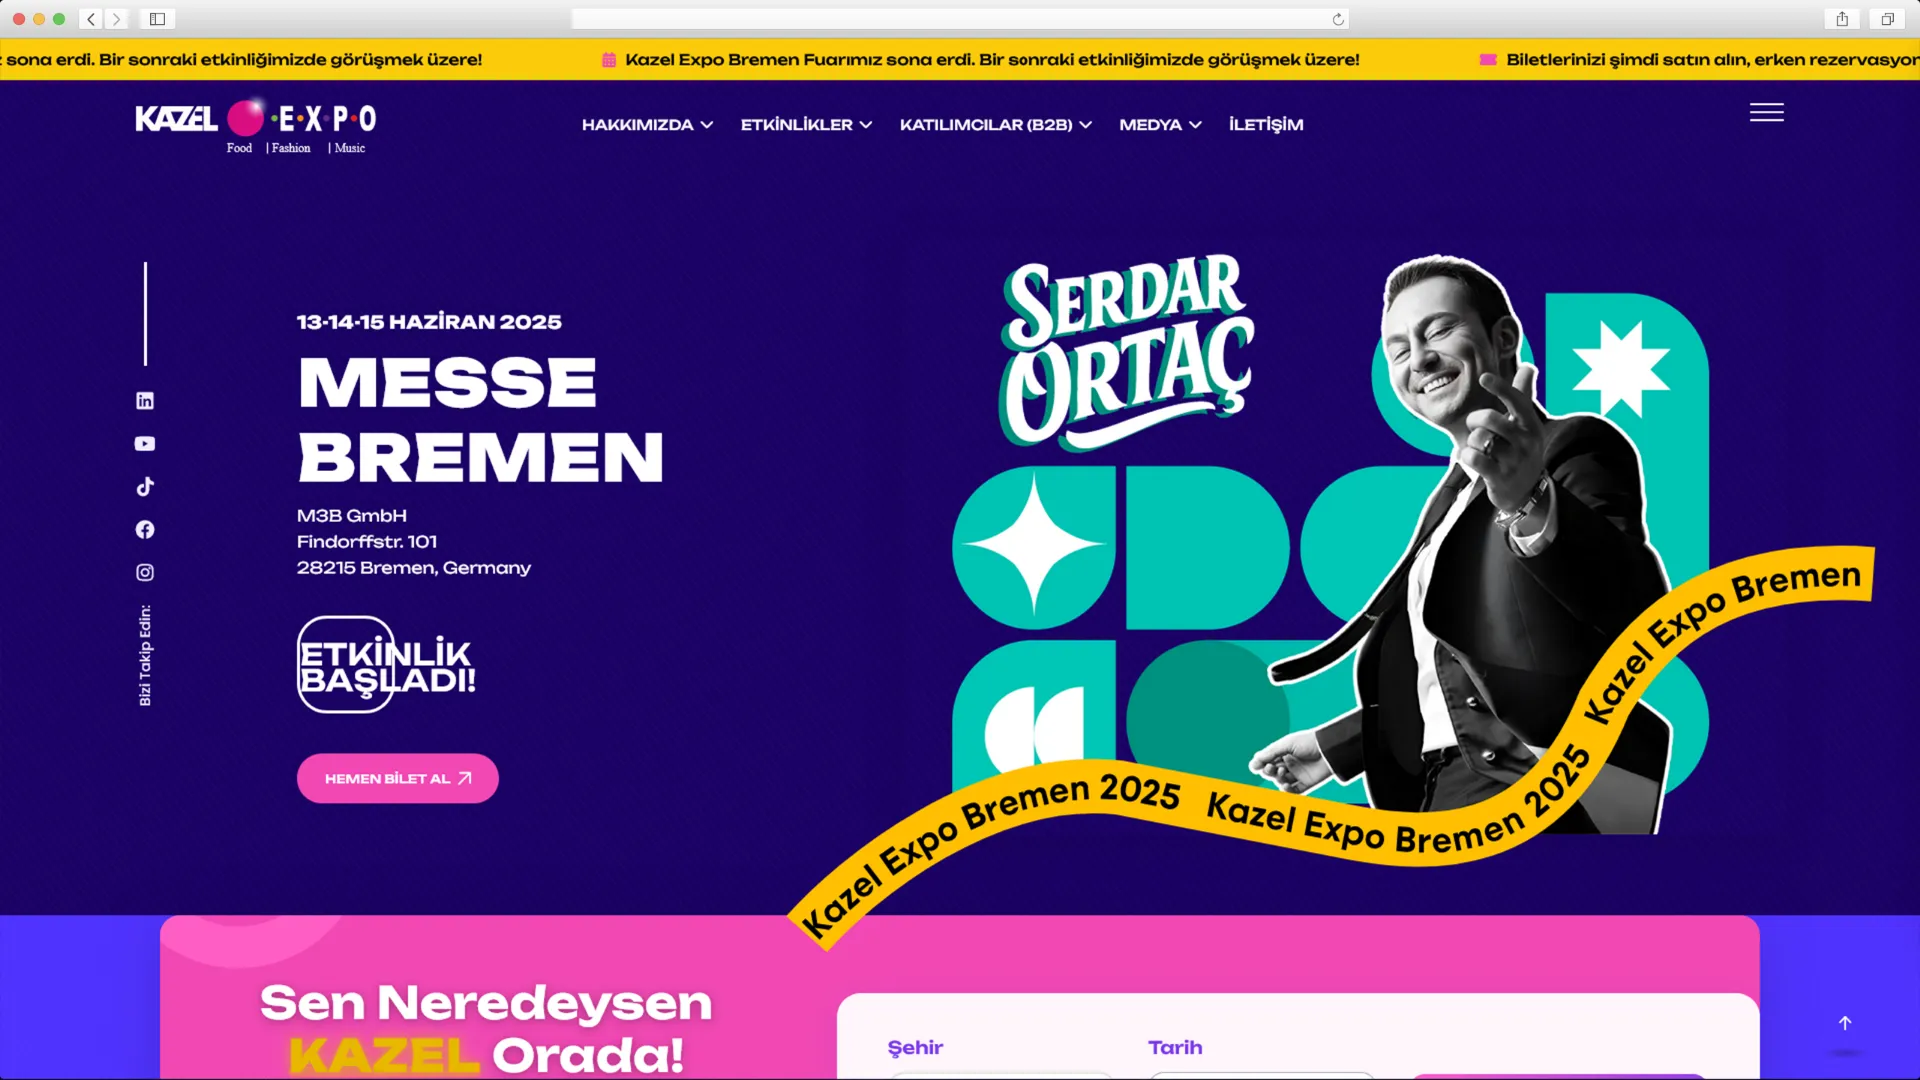Open the Instagram social icon
The width and height of the screenshot is (1920, 1080).
145,573
